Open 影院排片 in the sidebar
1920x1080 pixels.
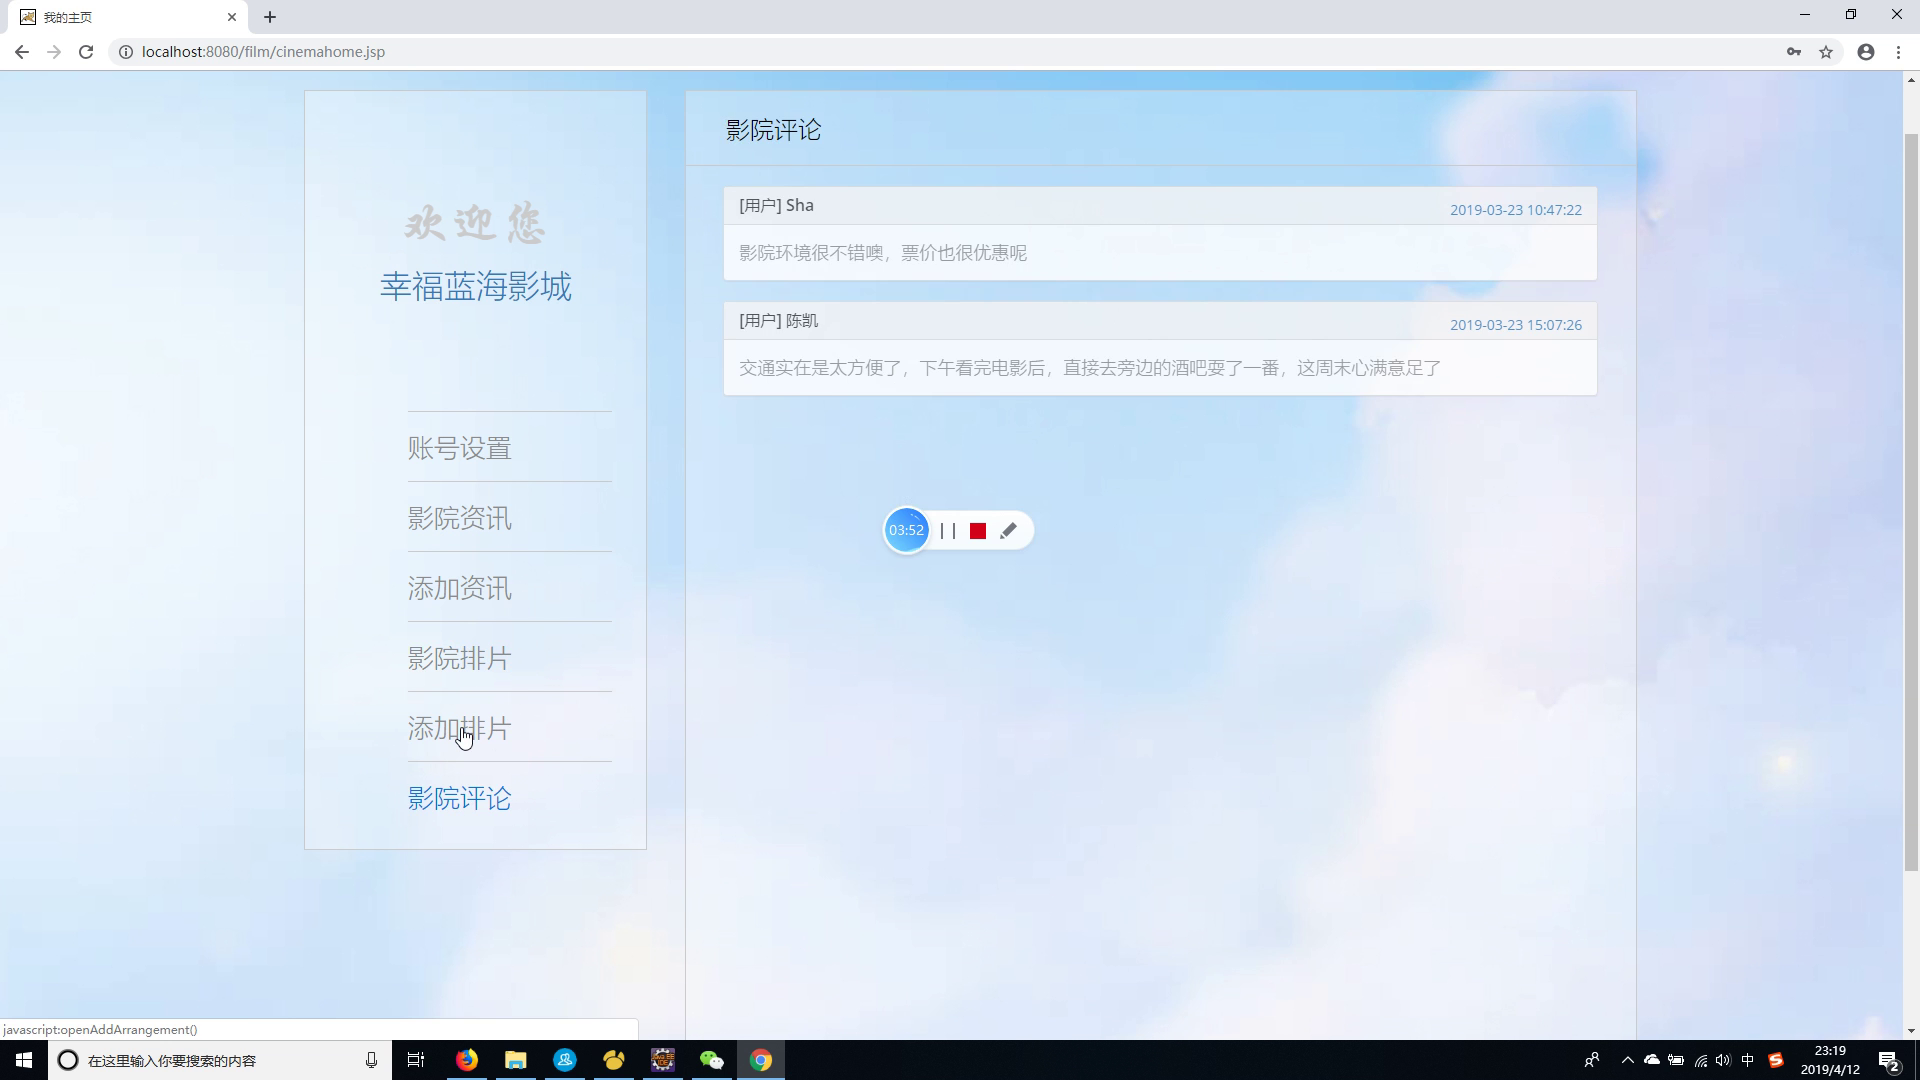click(459, 658)
